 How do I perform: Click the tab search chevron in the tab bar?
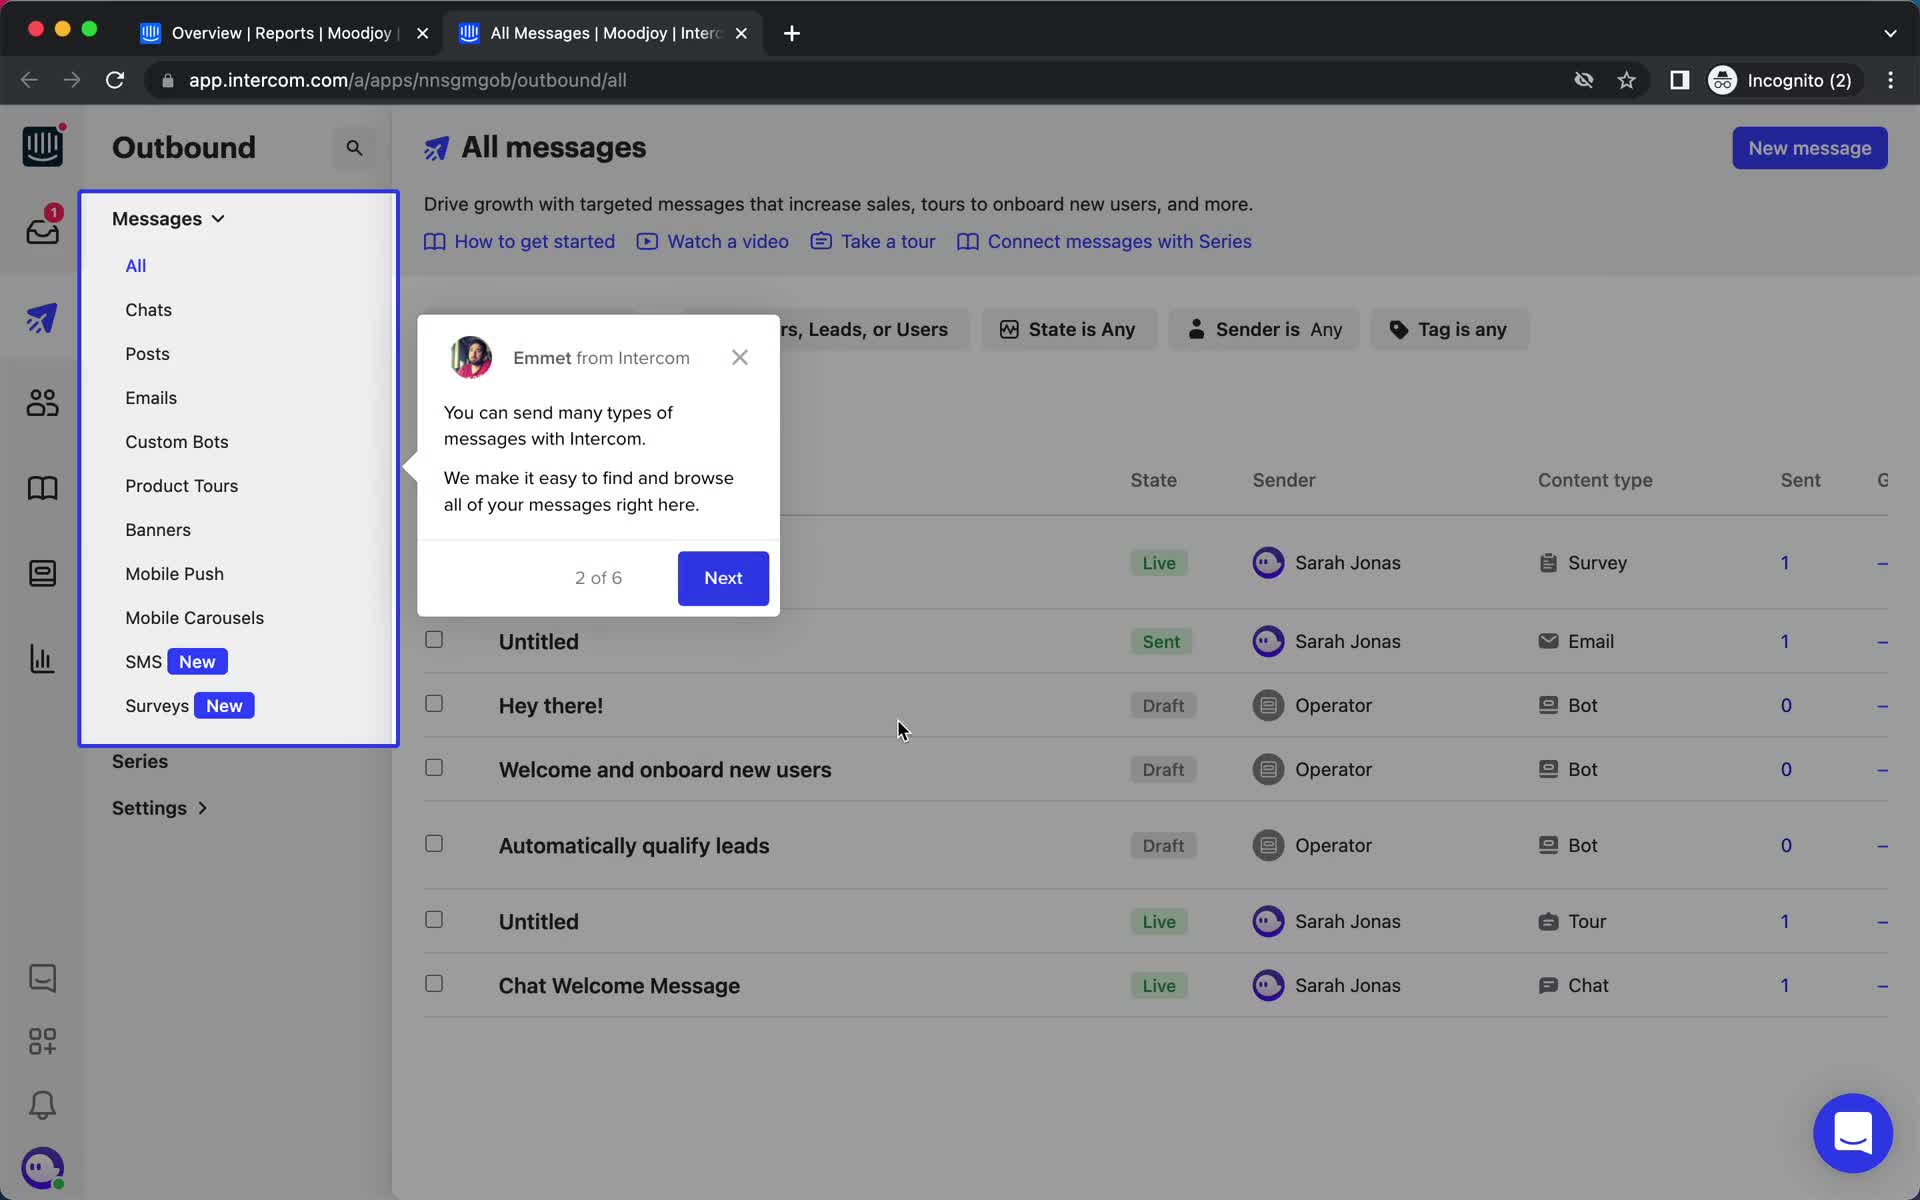1889,33
